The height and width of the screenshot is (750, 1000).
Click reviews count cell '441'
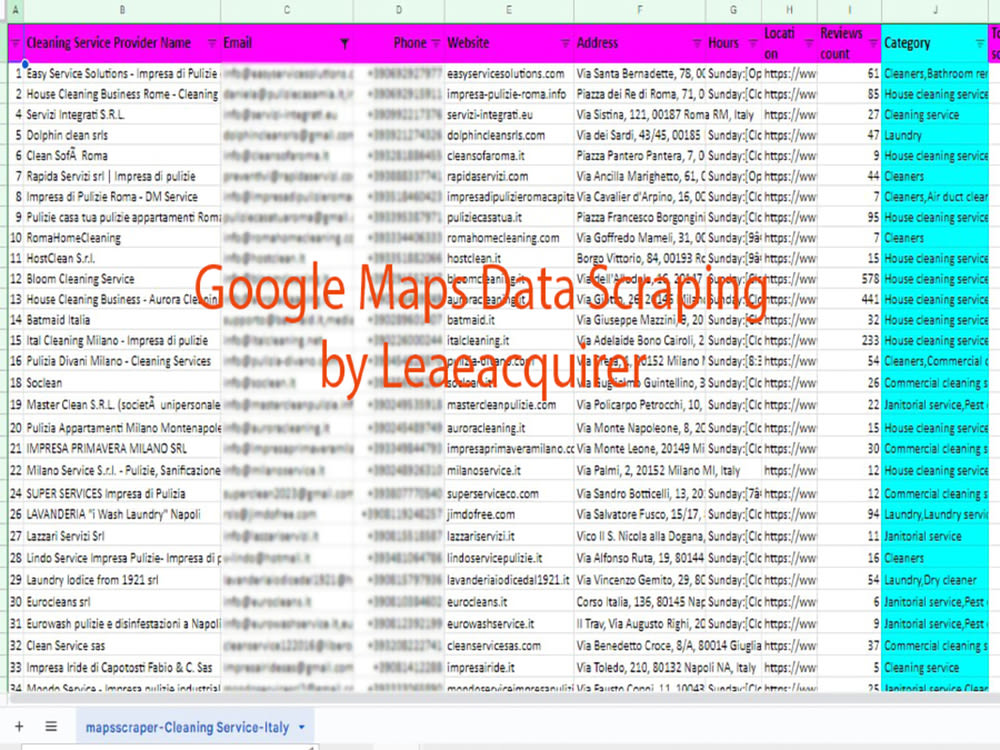849,299
